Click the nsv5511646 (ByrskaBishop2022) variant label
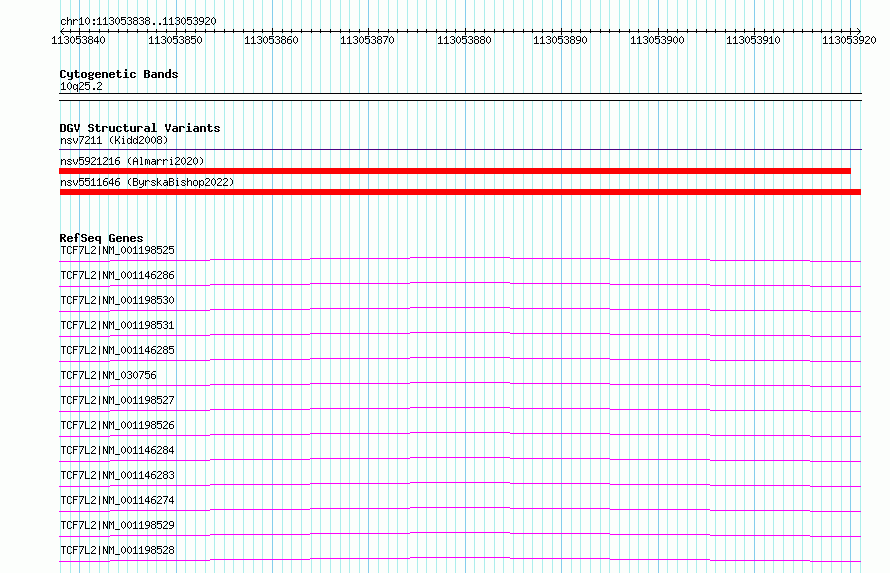Viewport: 890px width, 573px height. tap(147, 182)
